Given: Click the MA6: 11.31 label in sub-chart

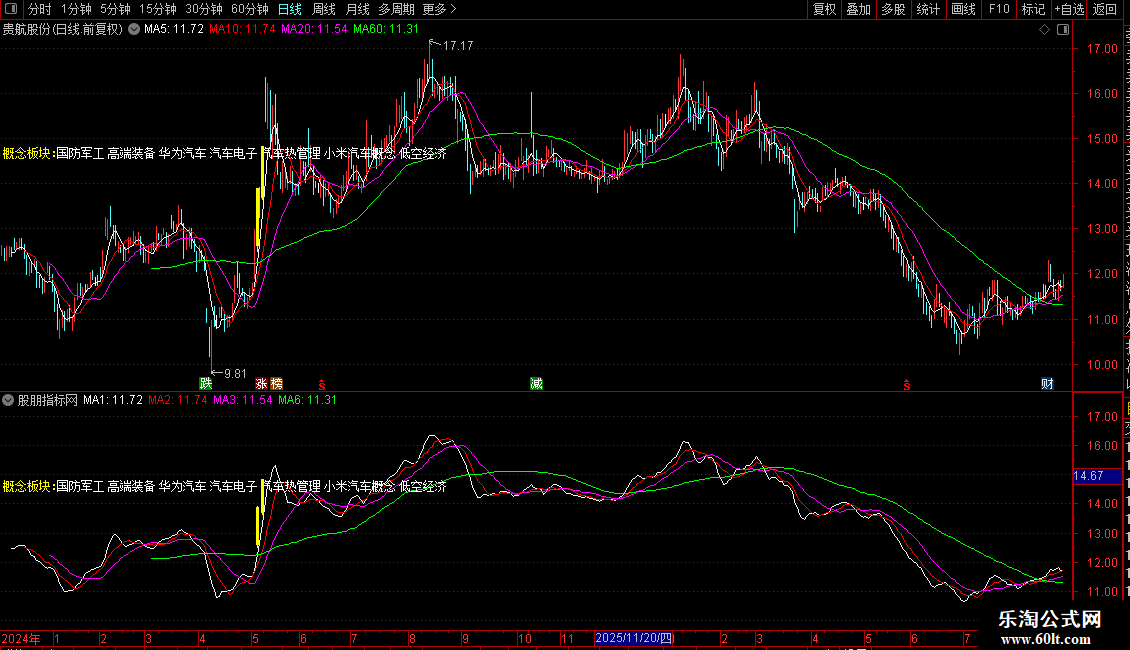Looking at the screenshot, I should pos(307,400).
